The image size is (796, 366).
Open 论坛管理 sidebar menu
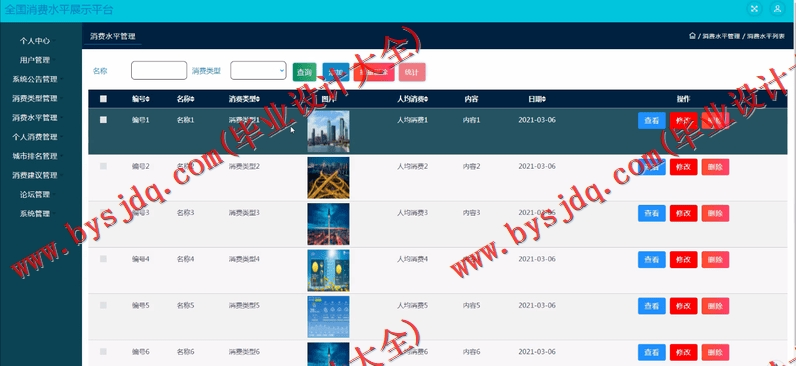35,194
